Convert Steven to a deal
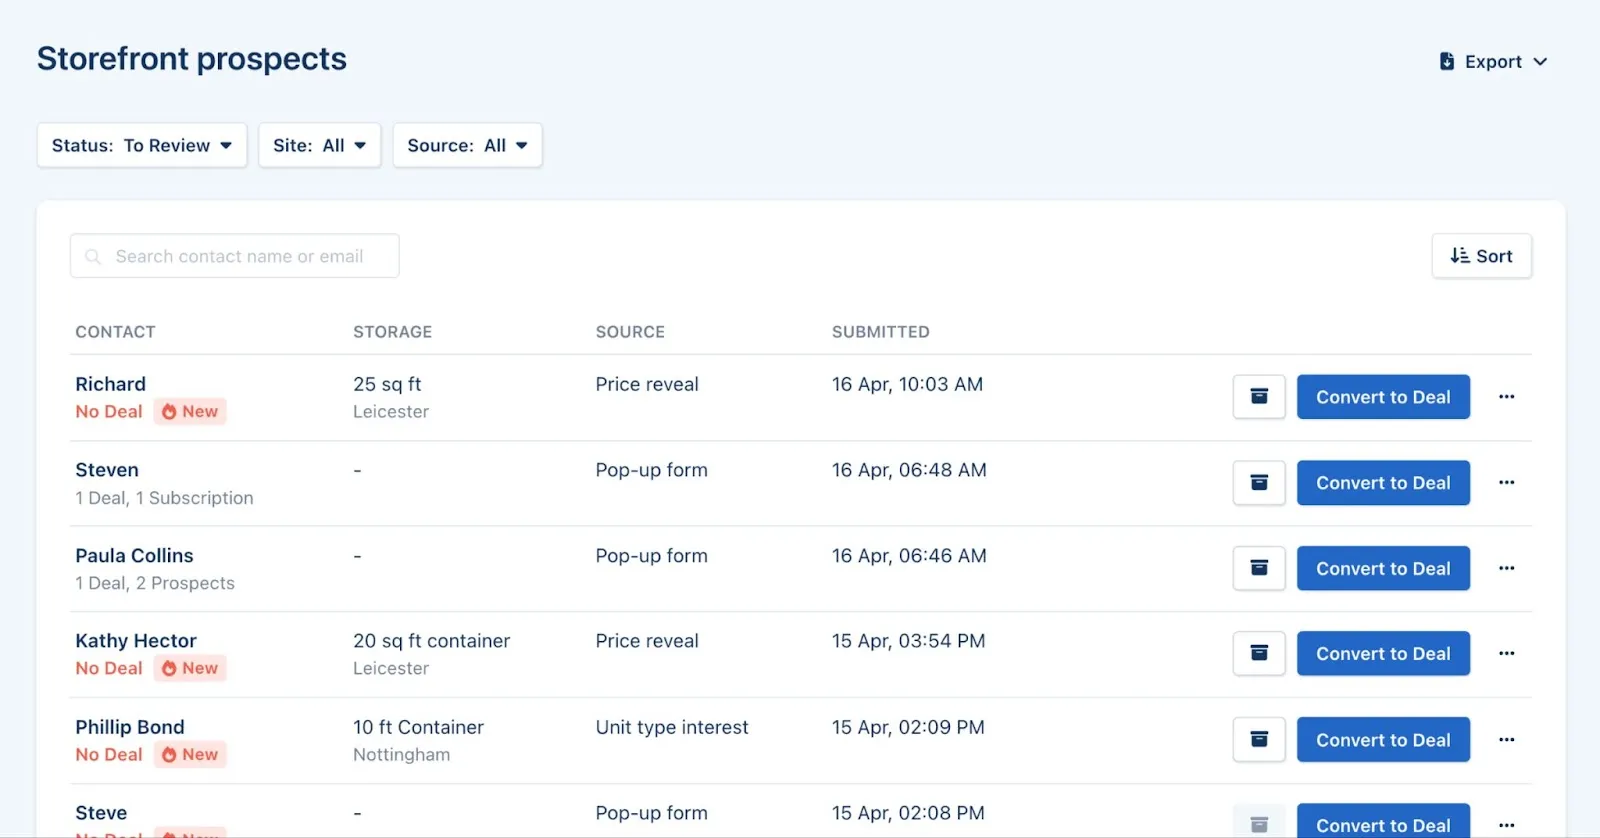Viewport: 1600px width, 838px height. pyautogui.click(x=1383, y=483)
